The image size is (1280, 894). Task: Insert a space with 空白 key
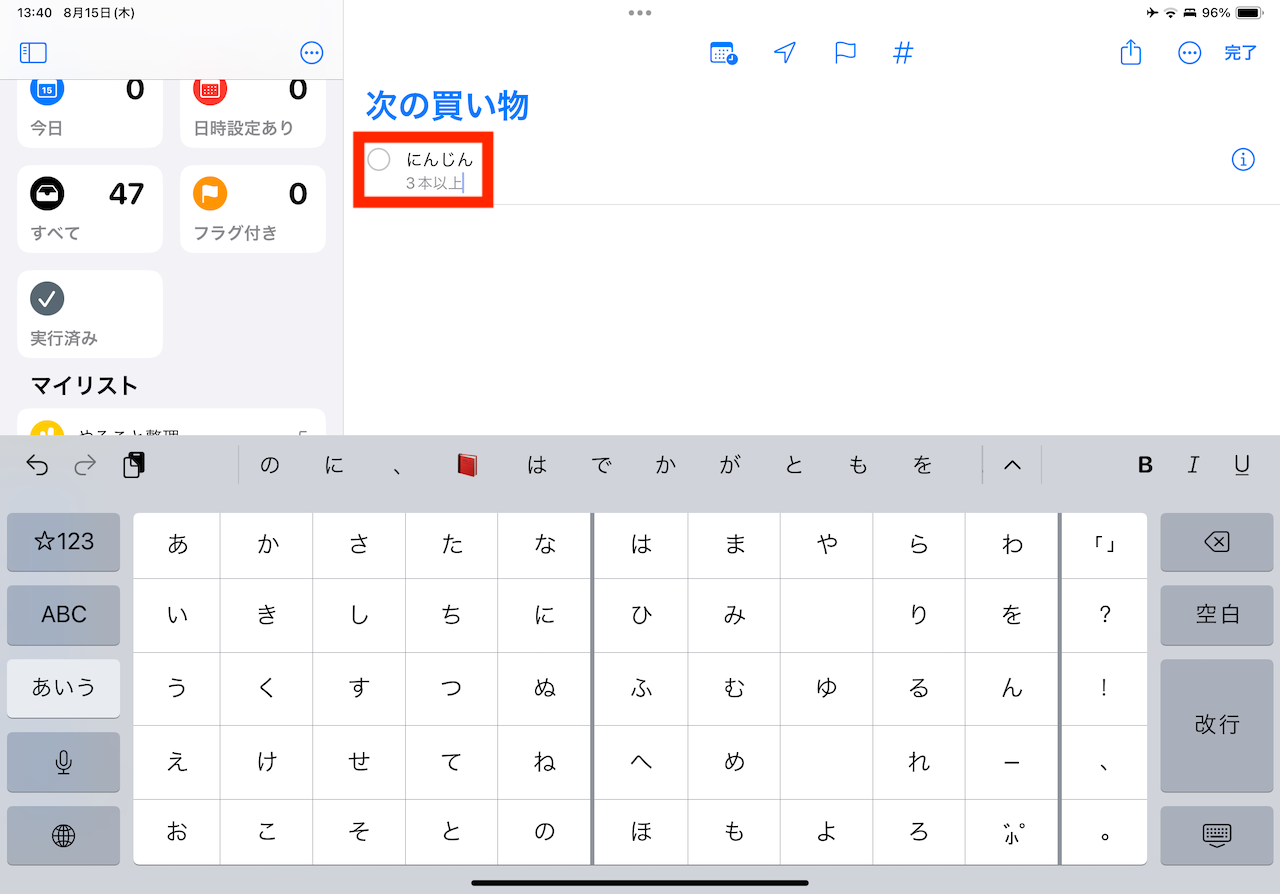click(x=1217, y=615)
